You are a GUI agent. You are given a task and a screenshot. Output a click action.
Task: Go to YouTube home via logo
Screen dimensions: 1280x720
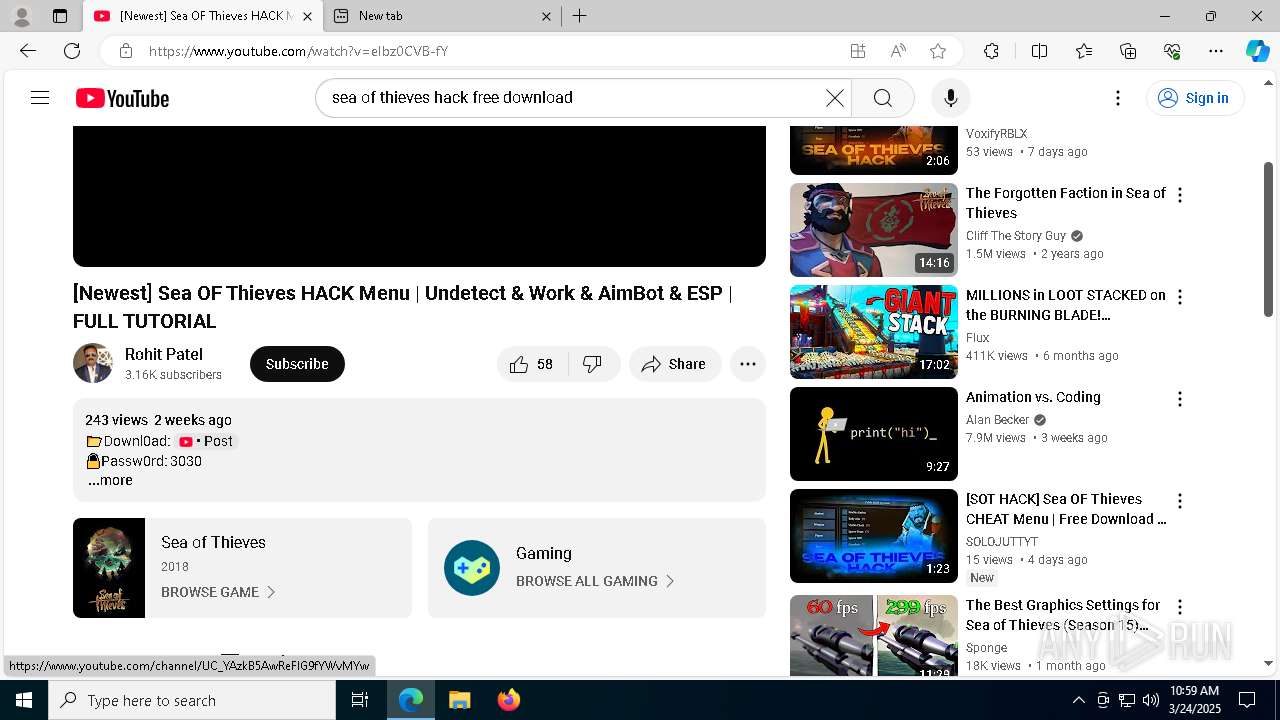[122, 98]
